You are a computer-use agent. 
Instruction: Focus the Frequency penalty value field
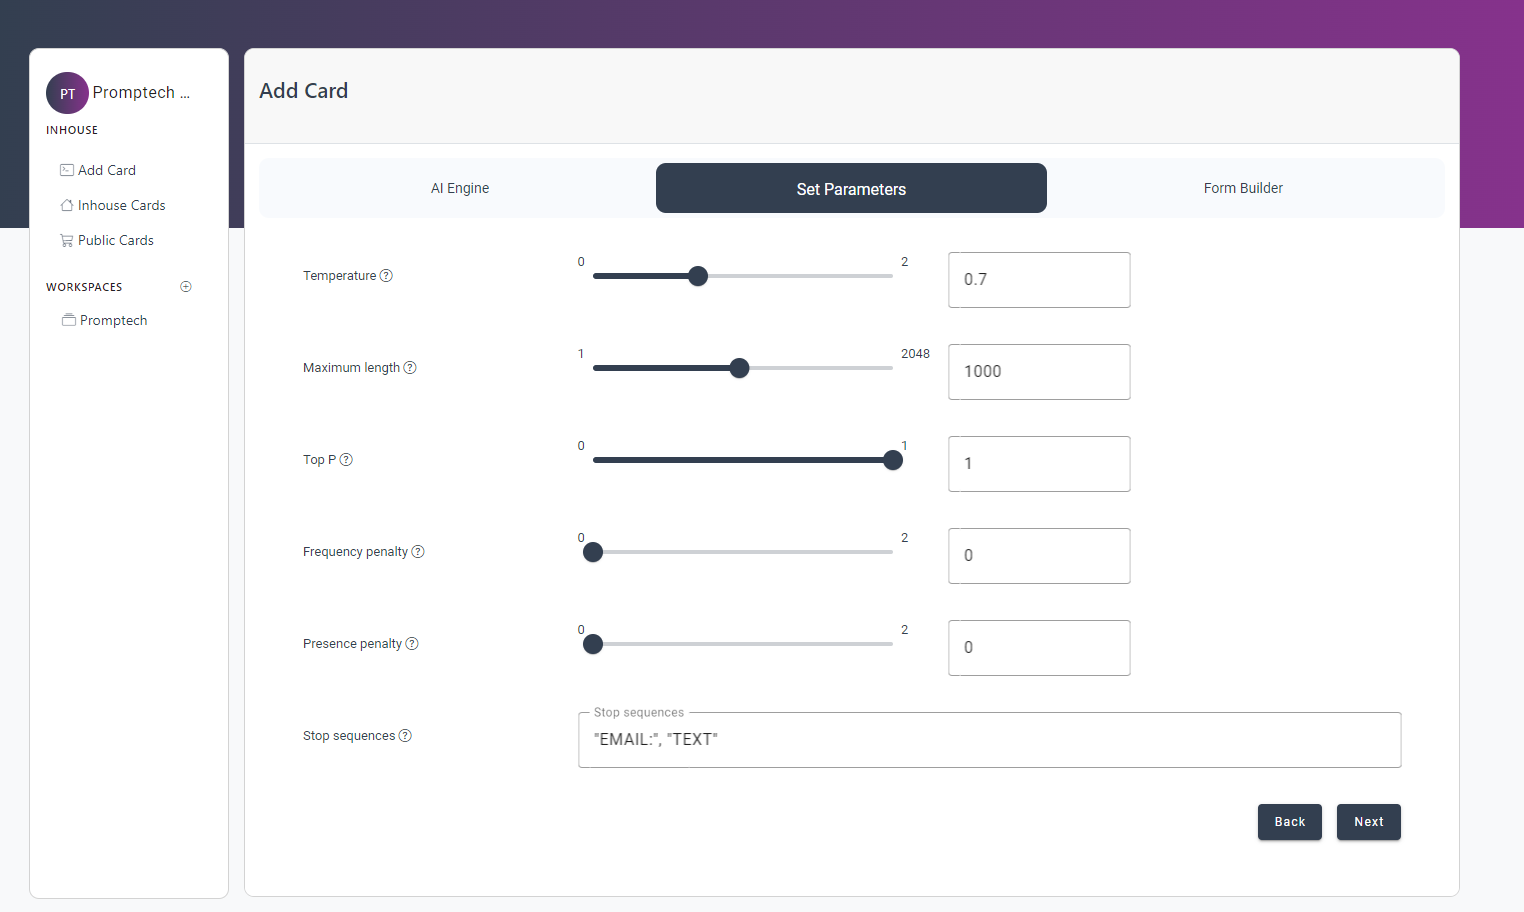pyautogui.click(x=1039, y=556)
